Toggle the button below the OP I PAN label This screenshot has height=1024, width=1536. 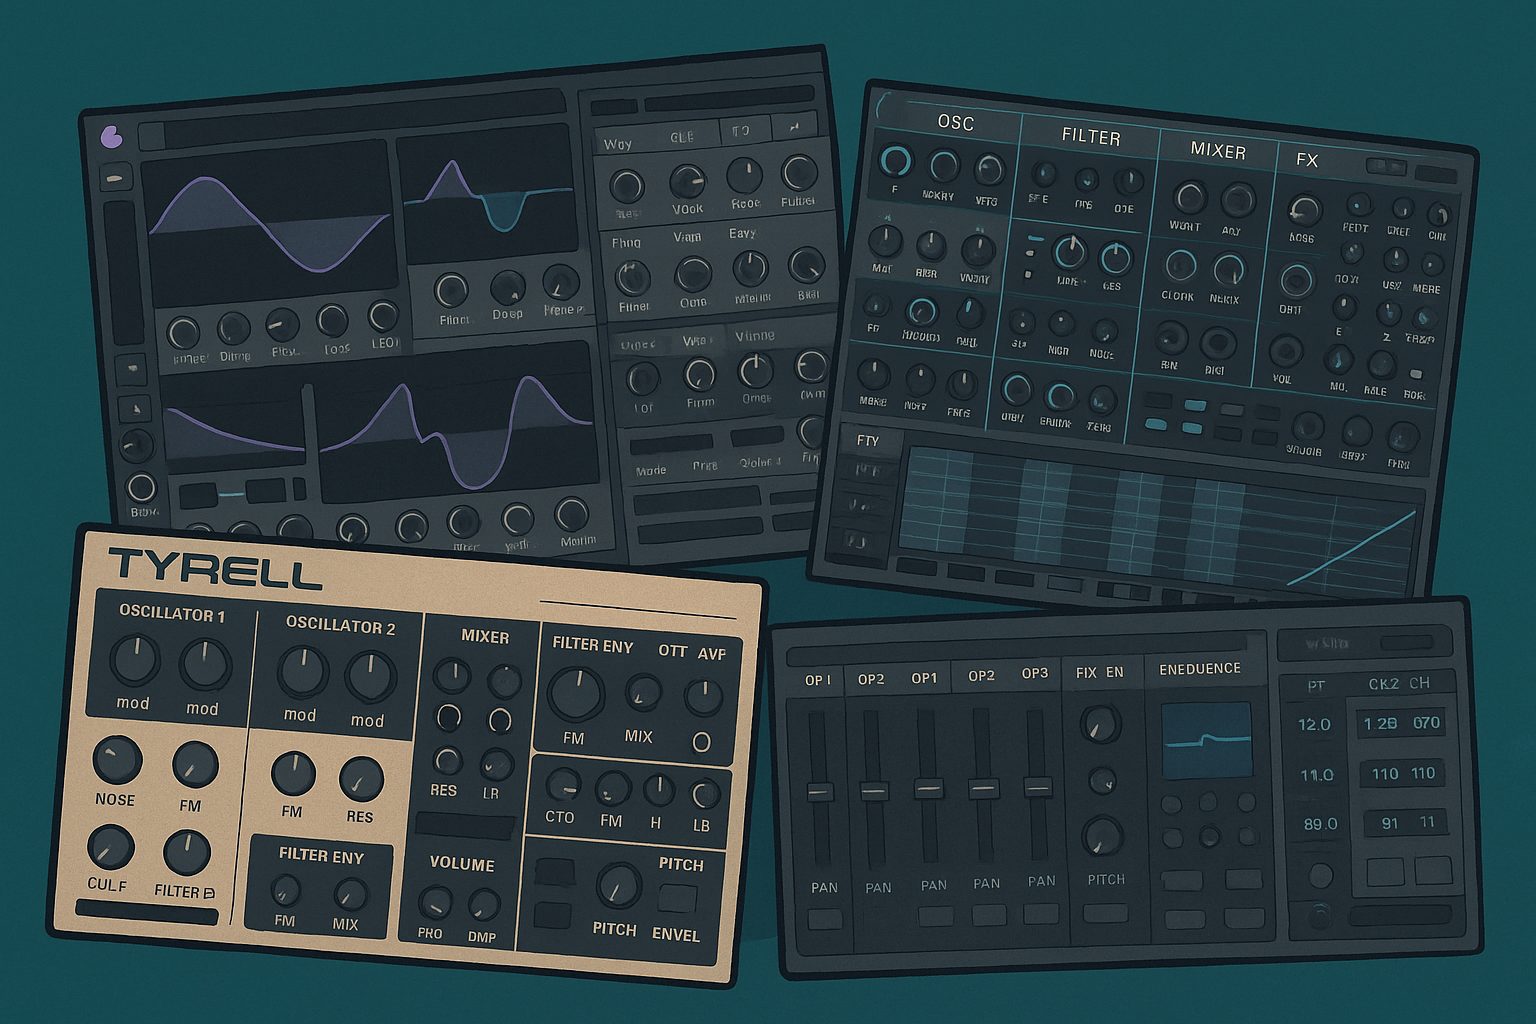825,918
